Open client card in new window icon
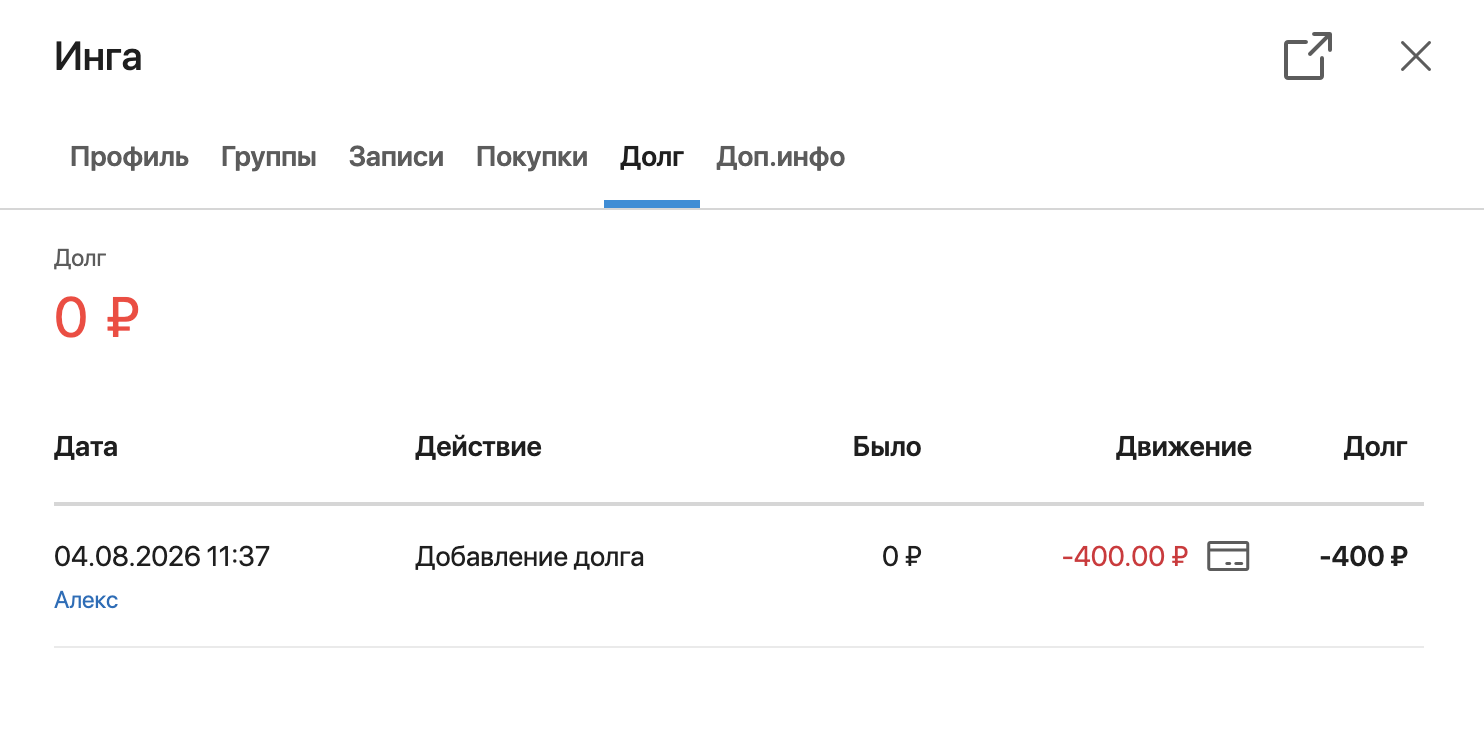Viewport: 1484px width, 744px height. point(1308,57)
